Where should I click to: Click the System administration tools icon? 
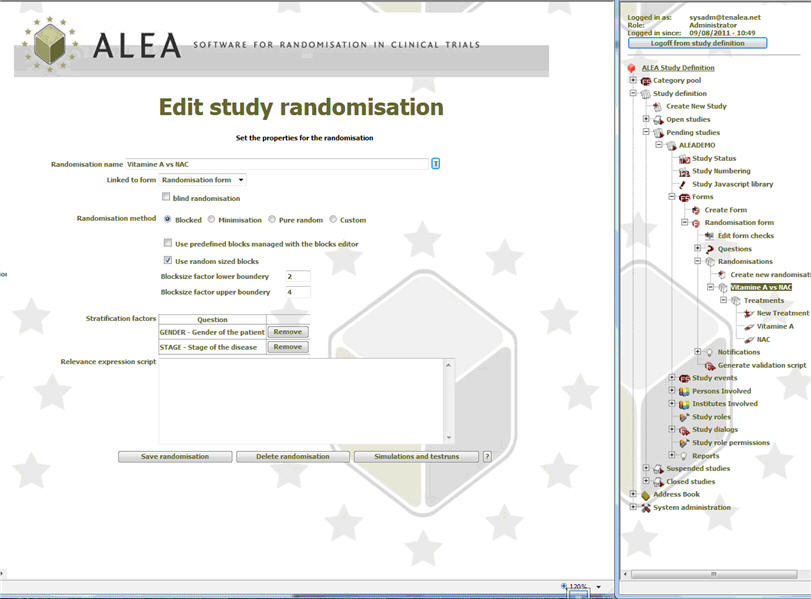(646, 507)
